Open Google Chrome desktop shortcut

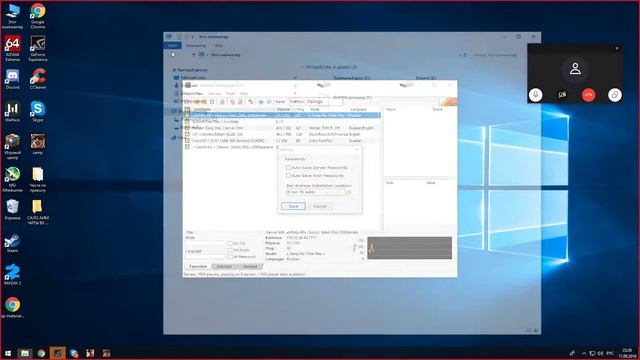[x=38, y=16]
